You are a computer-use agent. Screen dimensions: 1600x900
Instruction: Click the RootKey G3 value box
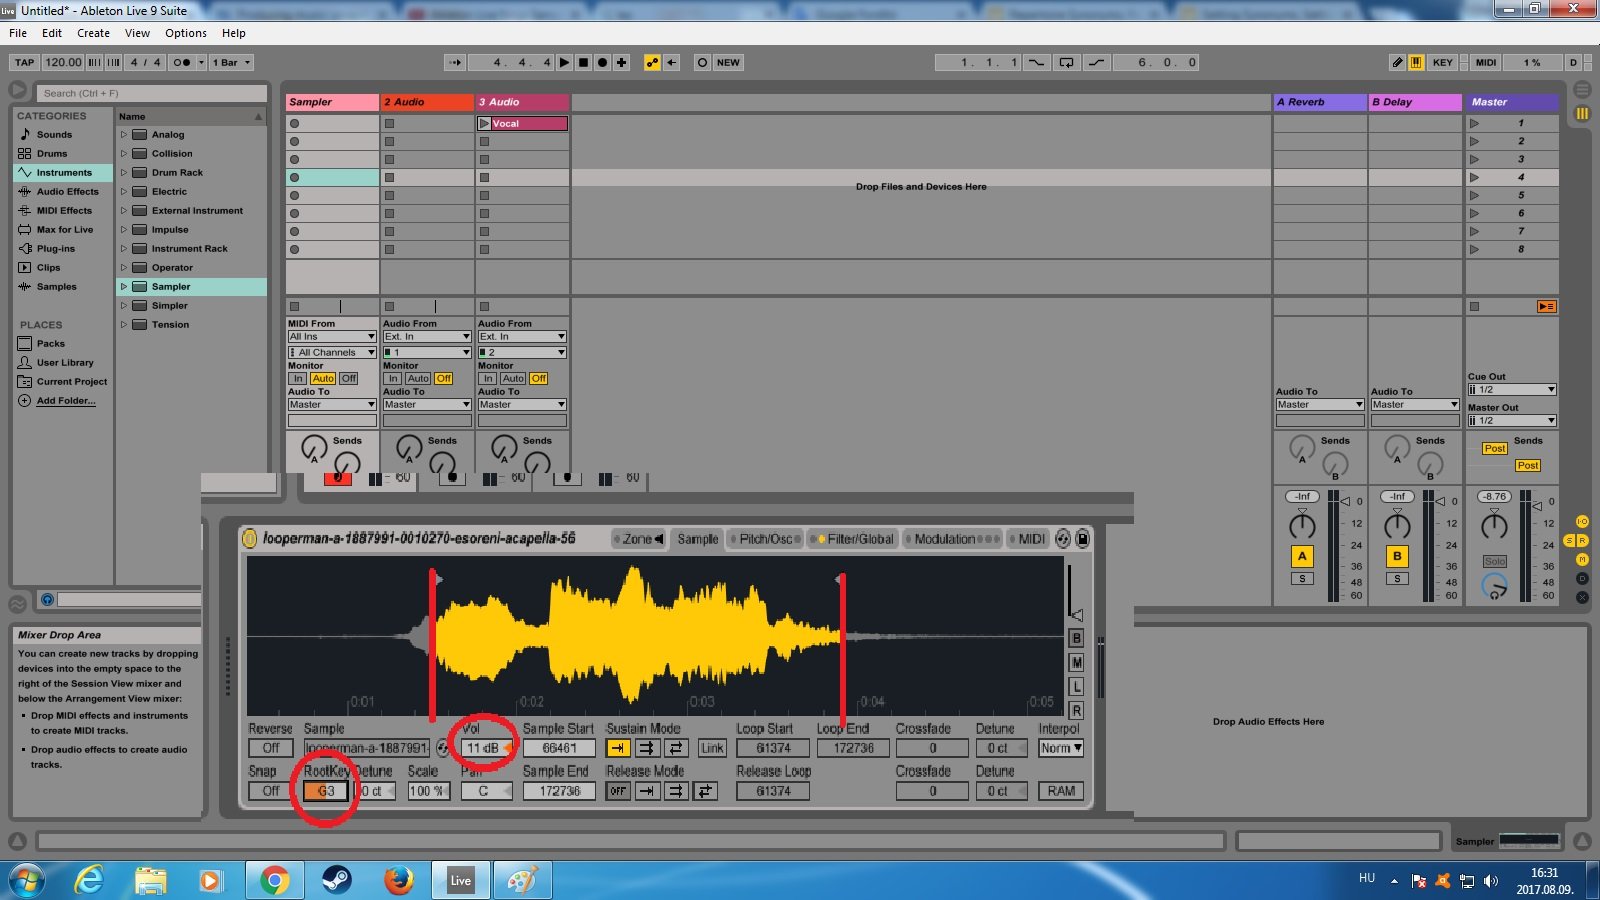326,791
